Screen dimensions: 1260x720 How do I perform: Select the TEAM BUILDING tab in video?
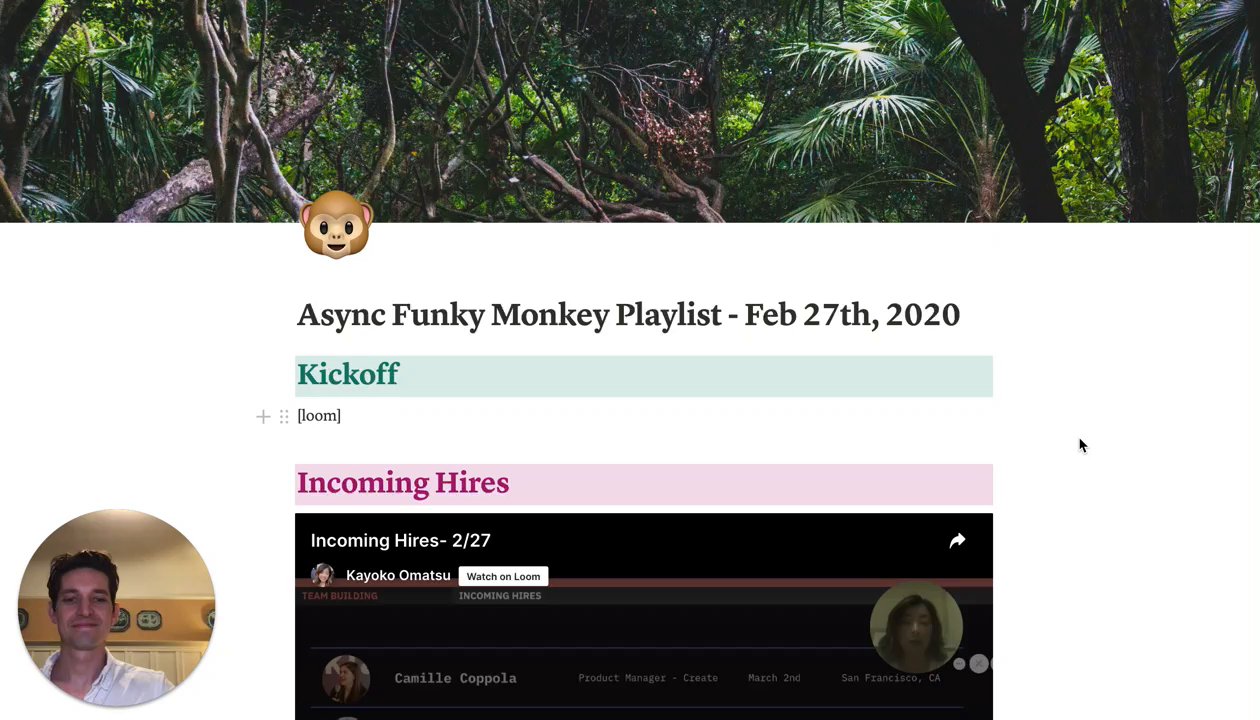click(340, 596)
